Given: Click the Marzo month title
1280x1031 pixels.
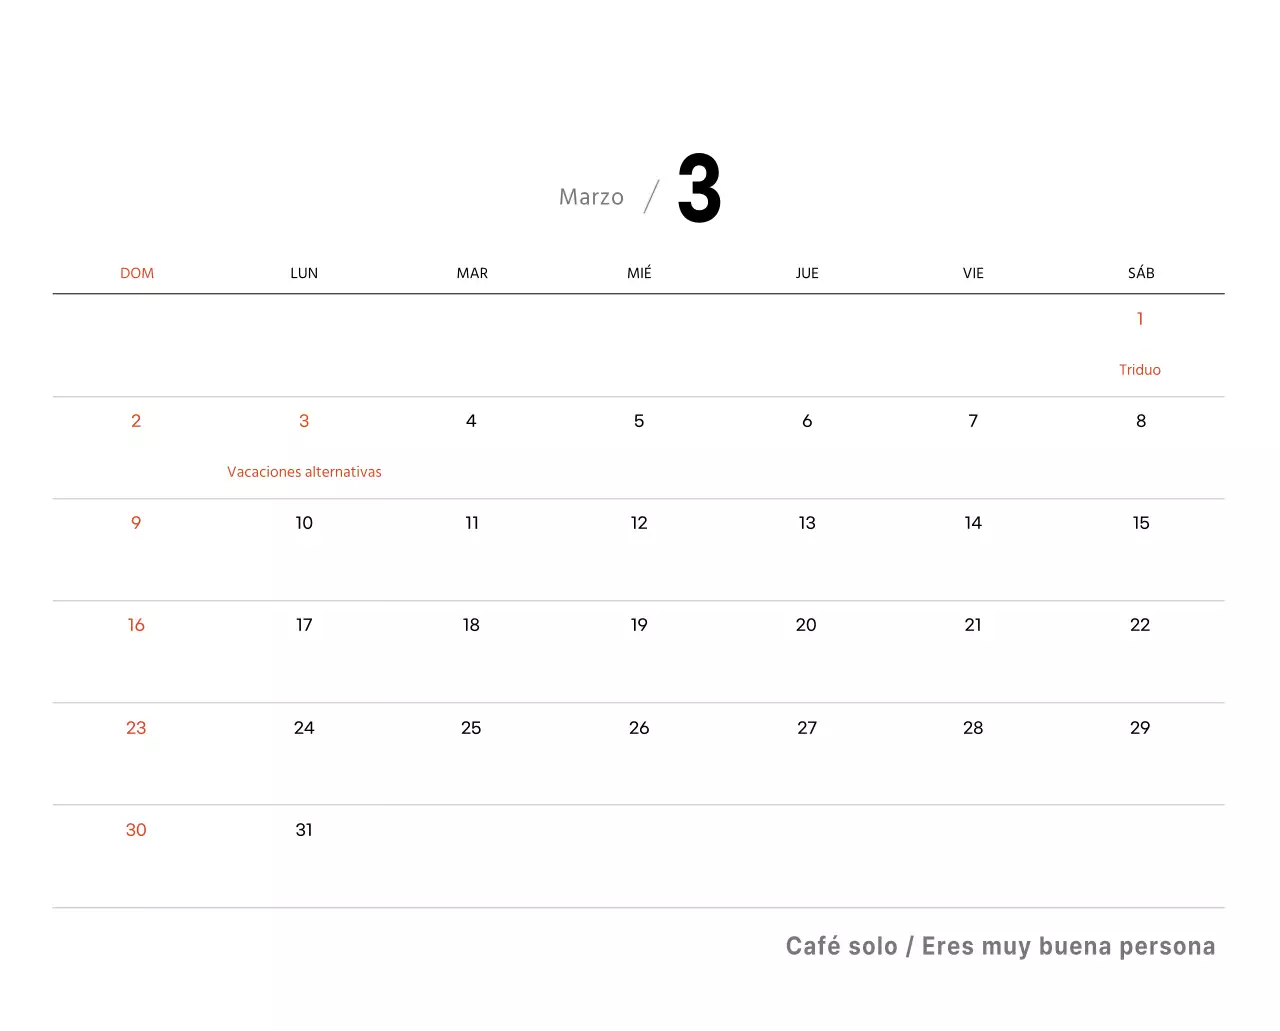Looking at the screenshot, I should [591, 197].
